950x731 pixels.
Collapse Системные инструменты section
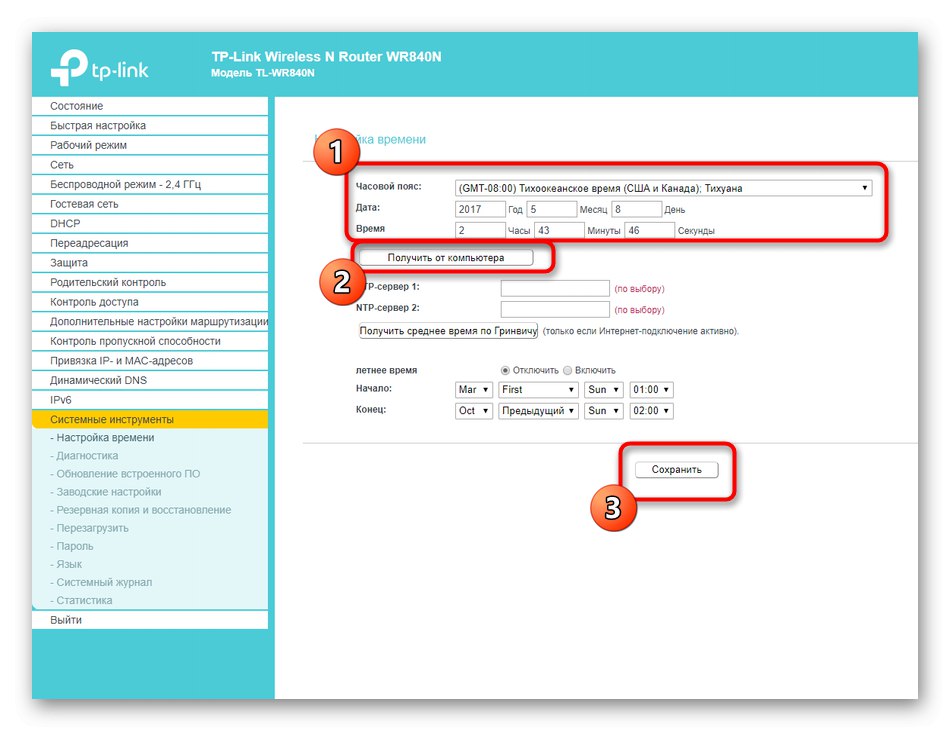click(150, 419)
